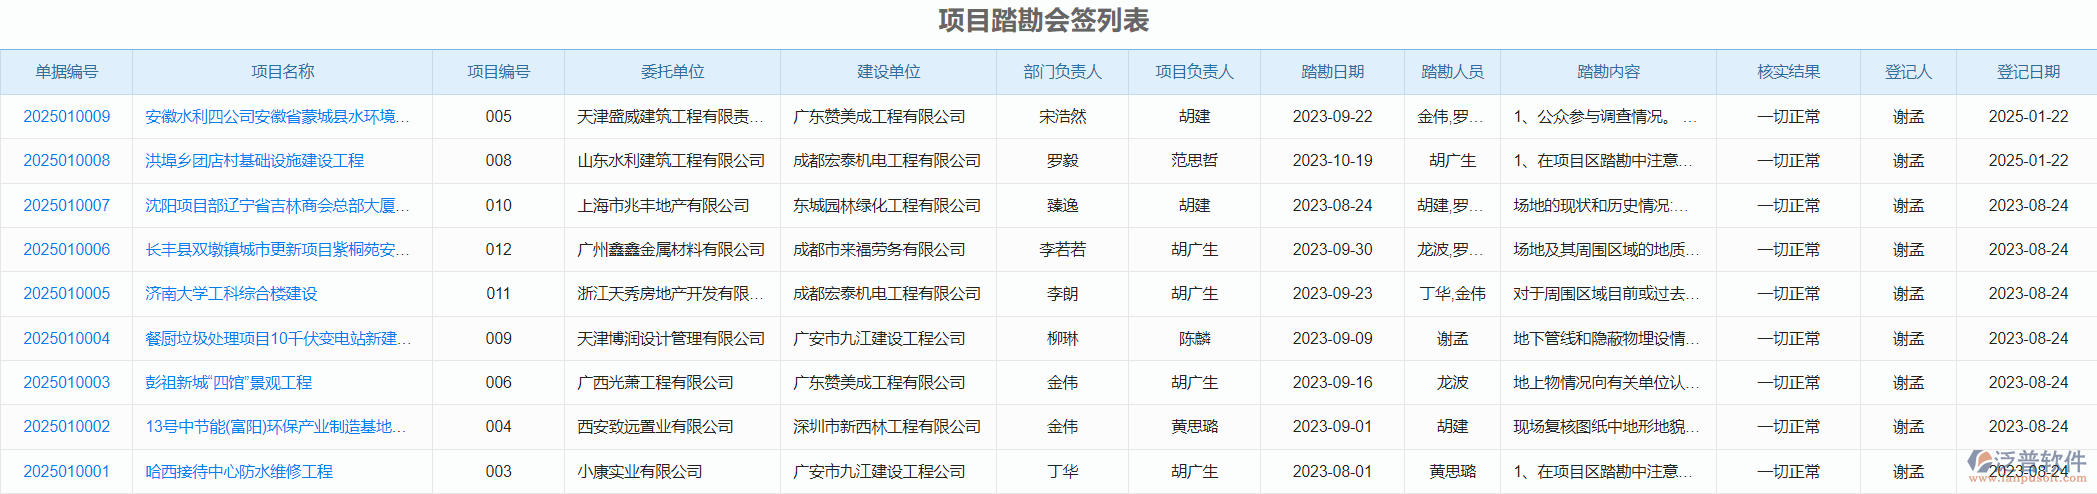Viewport: 2097px width, 494px height.
Task: Sort by 项目名称 column header
Action: [x=283, y=72]
